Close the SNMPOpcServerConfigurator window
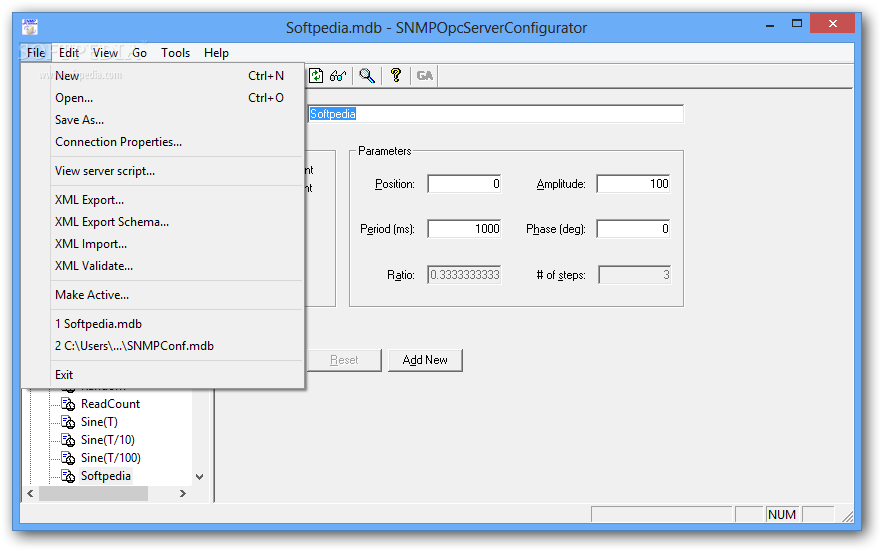 [832, 24]
